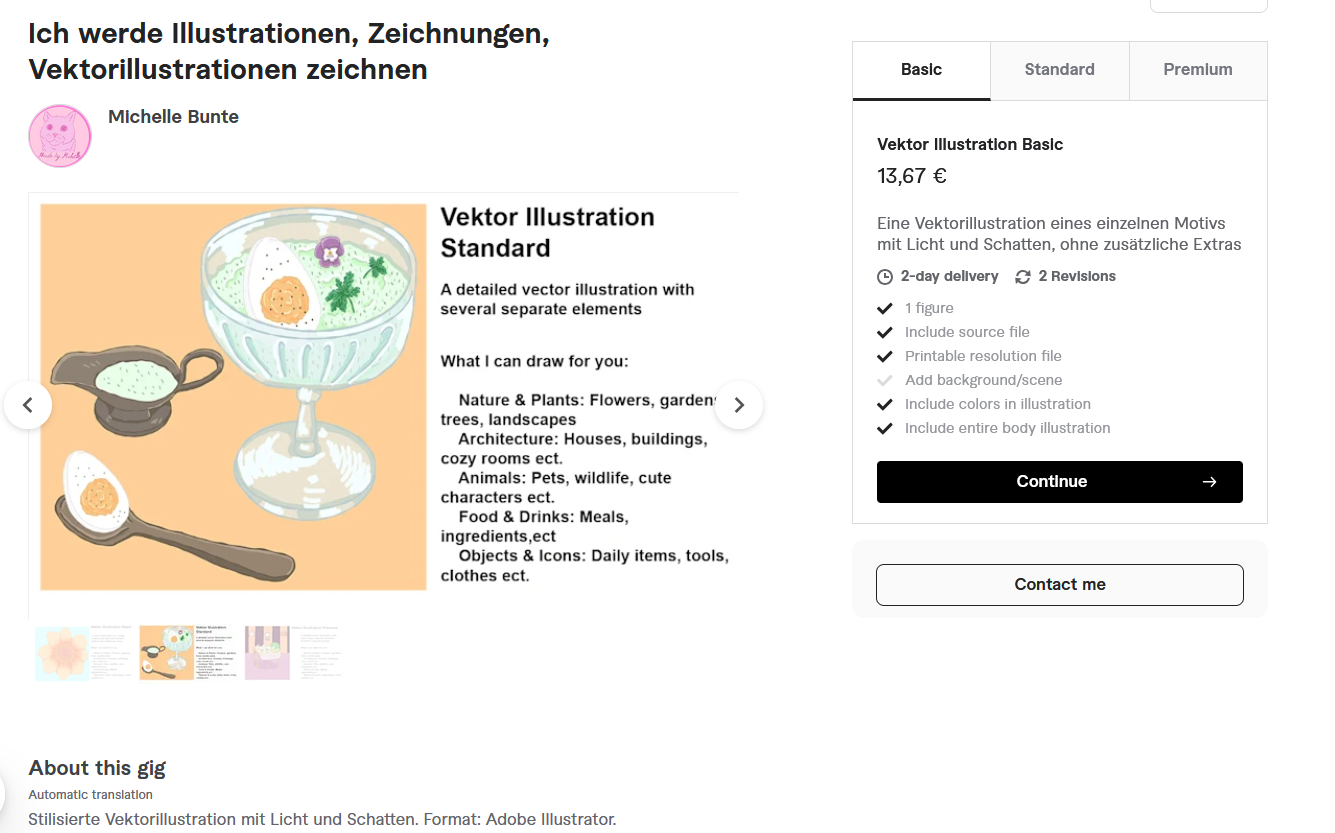
Task: Click the main Vektor Illustration Standard image
Action: pos(384,397)
